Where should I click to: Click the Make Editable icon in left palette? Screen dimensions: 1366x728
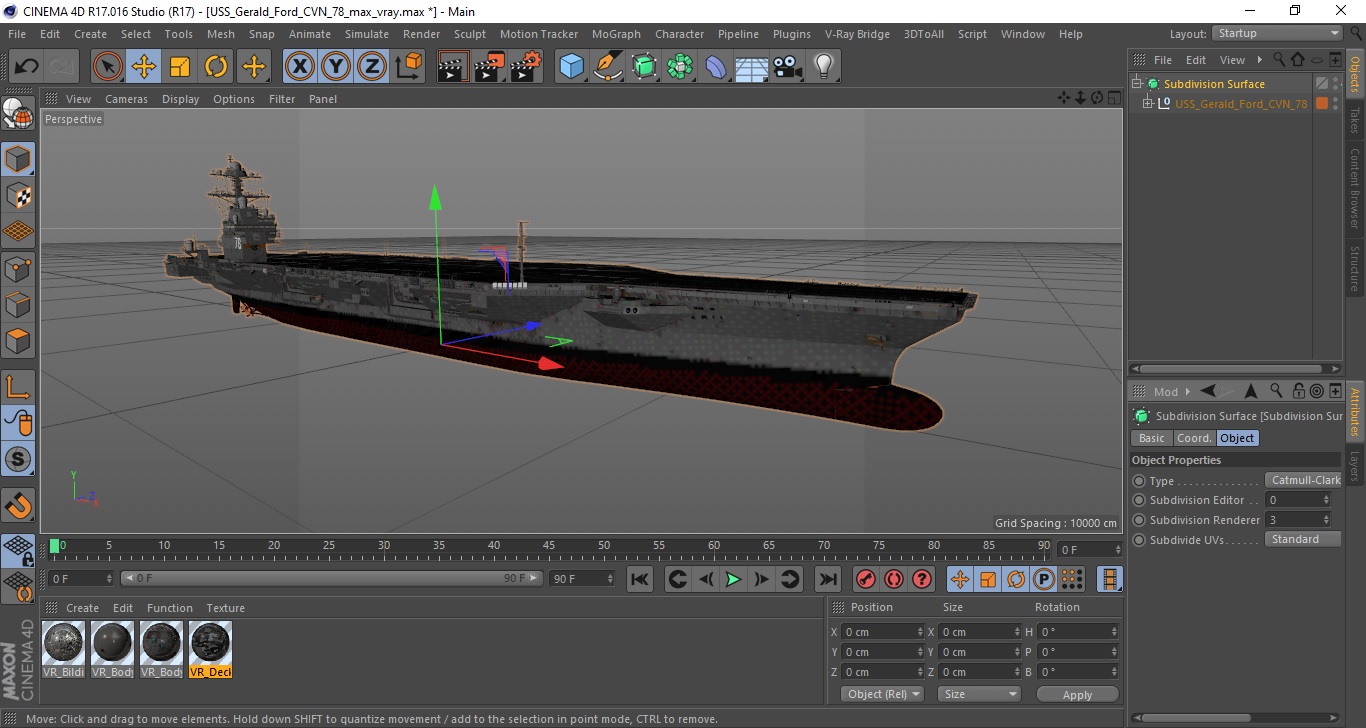click(19, 115)
